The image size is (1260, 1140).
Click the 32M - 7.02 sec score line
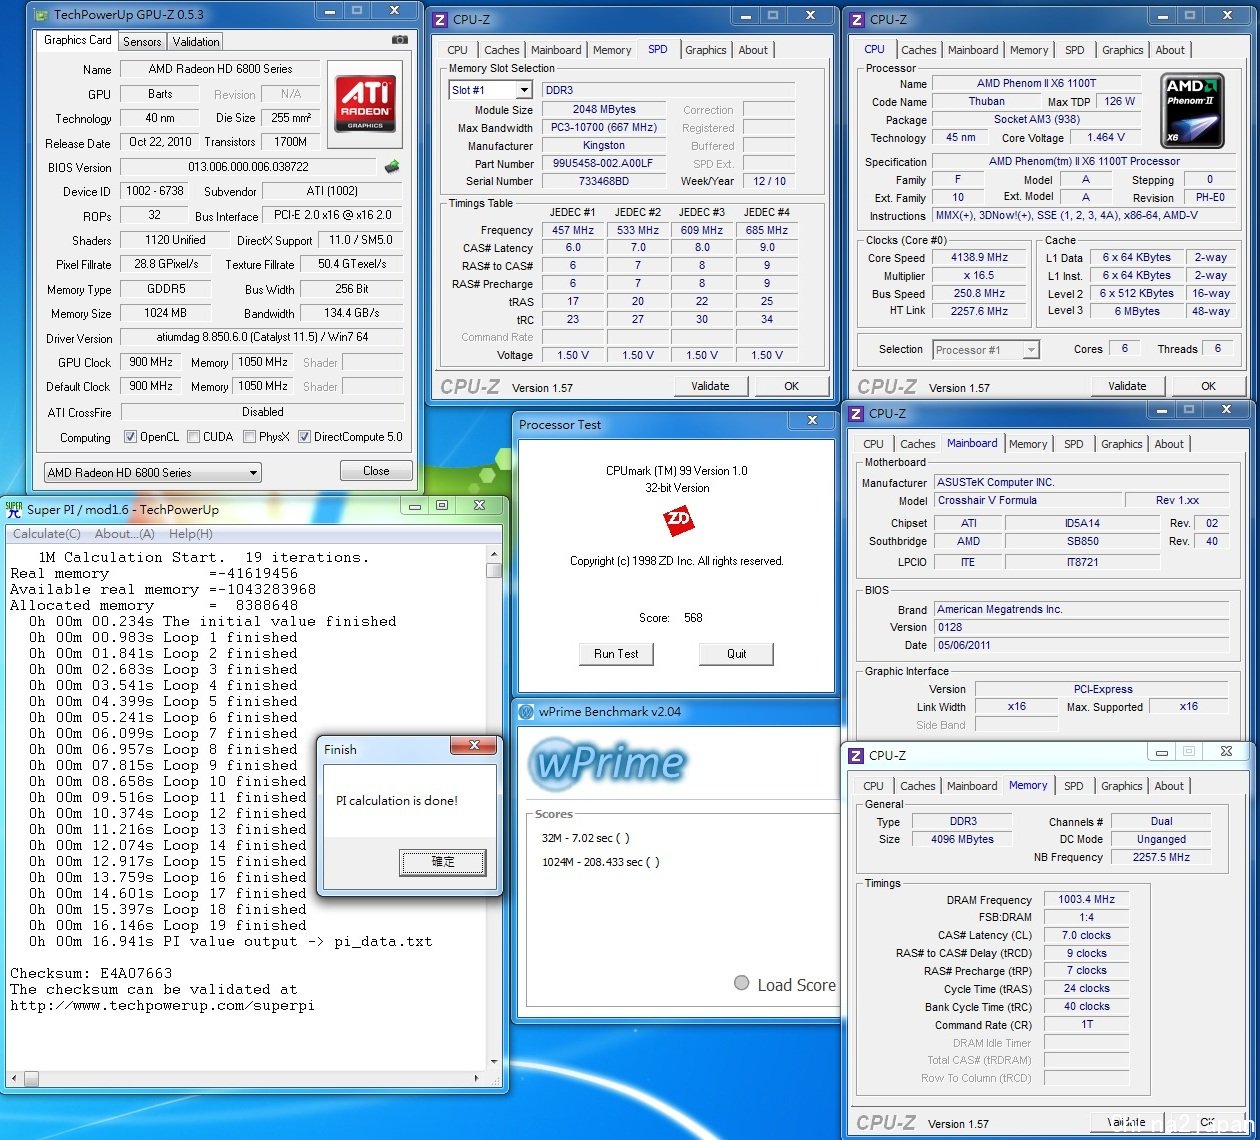[x=586, y=838]
